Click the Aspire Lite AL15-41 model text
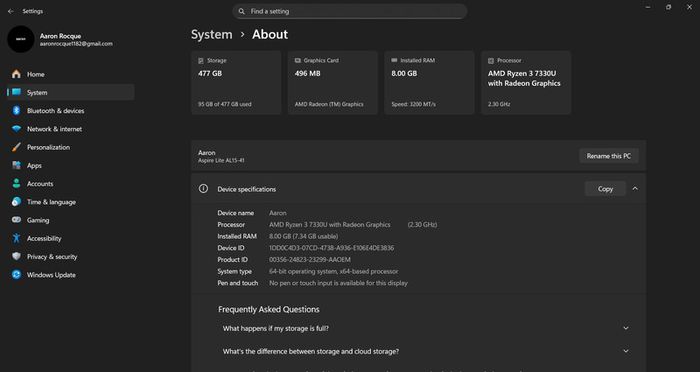The width and height of the screenshot is (700, 372). click(221, 160)
